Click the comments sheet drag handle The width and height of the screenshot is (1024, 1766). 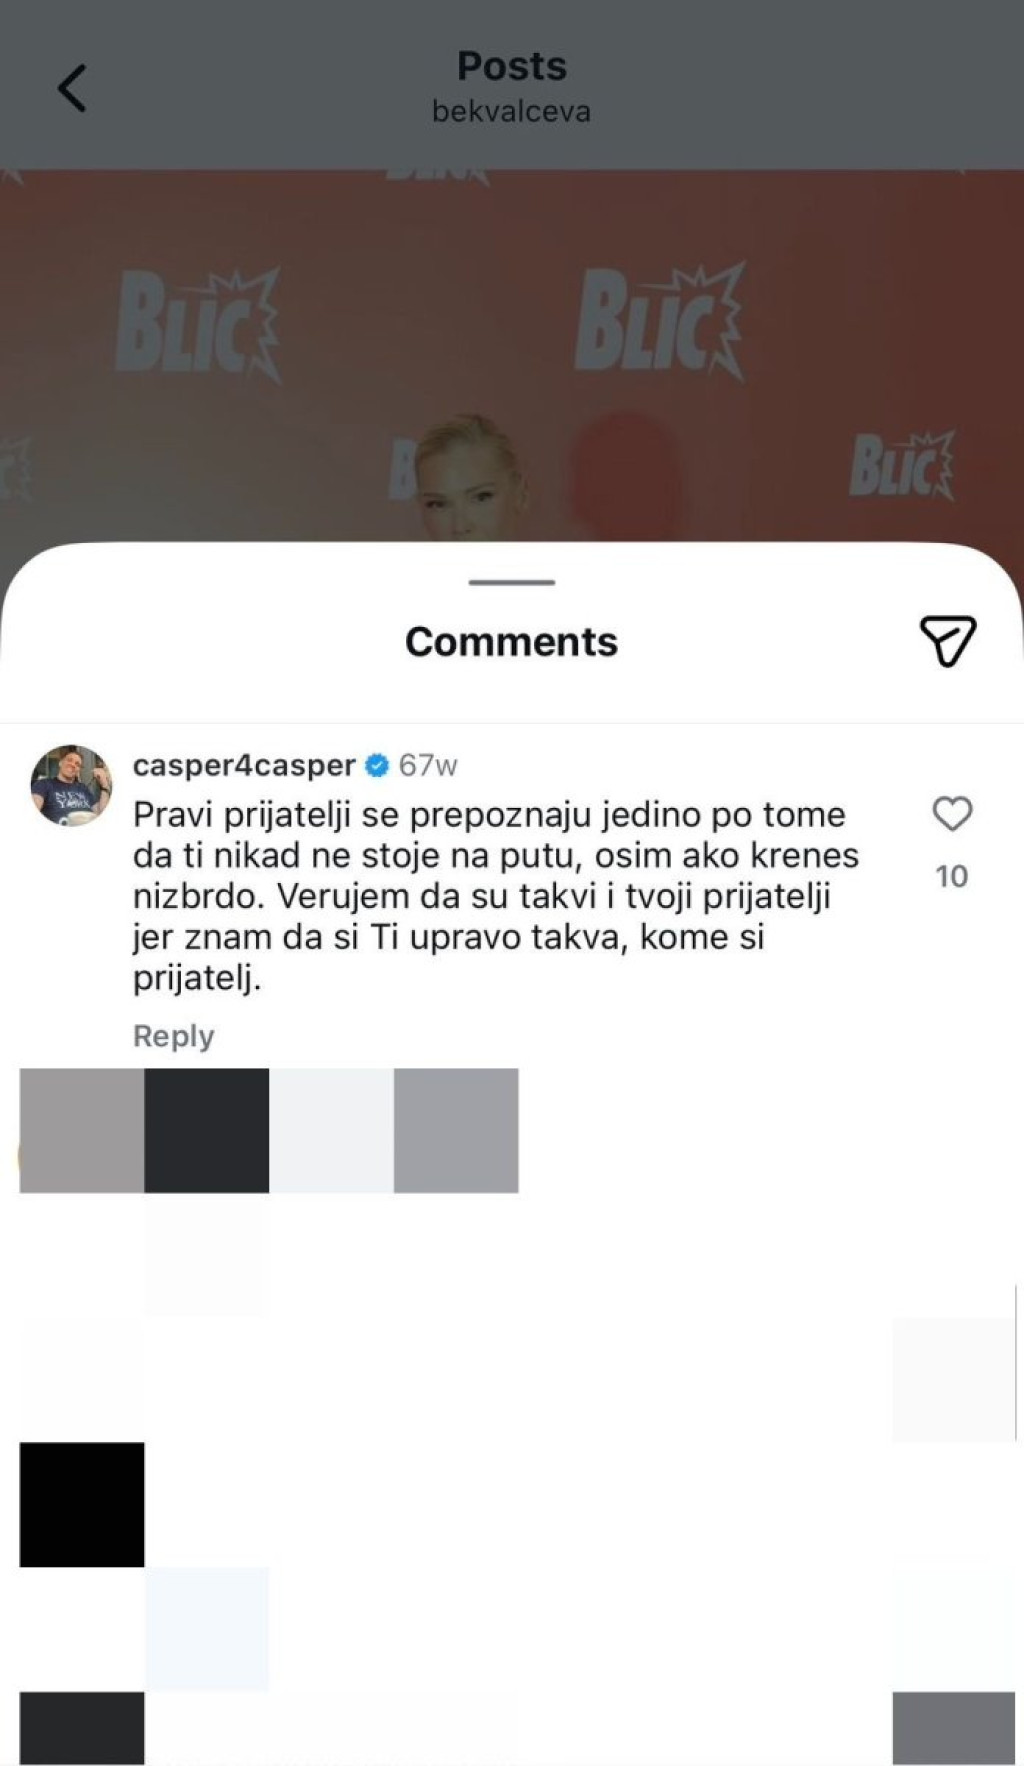[x=512, y=582]
